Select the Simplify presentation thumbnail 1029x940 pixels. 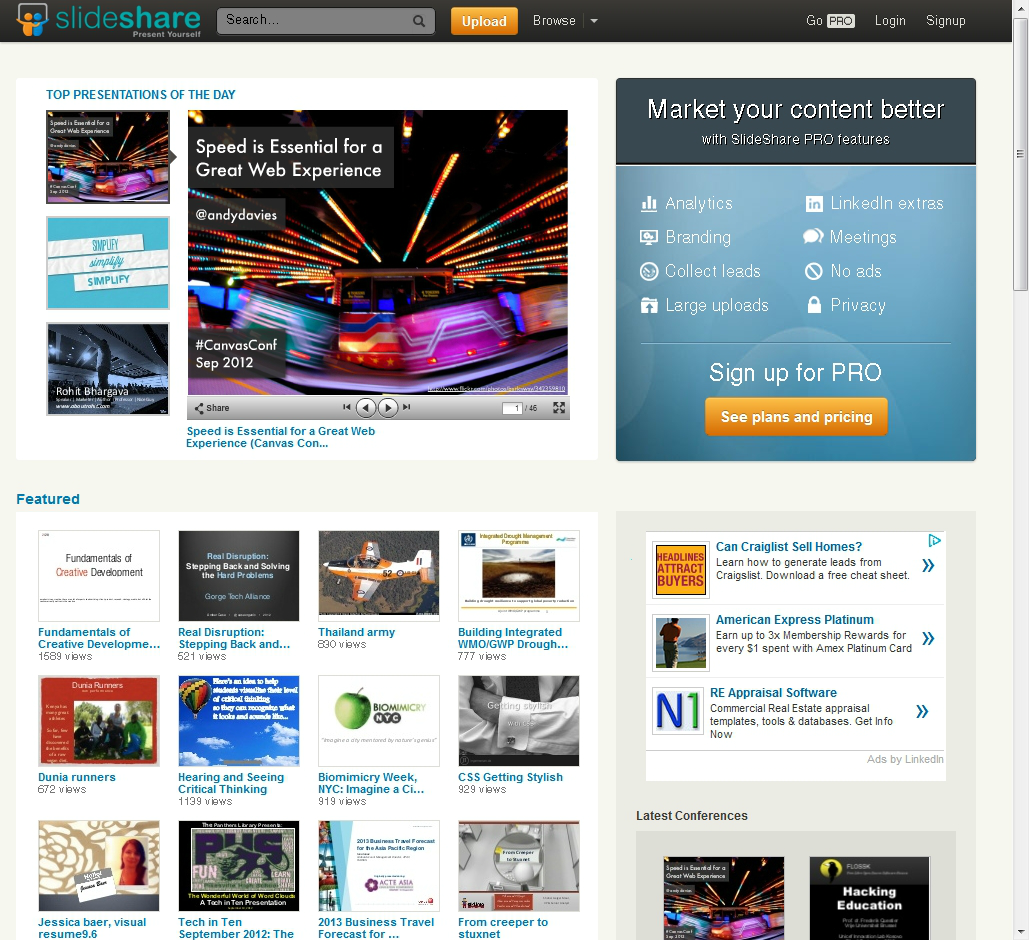(x=108, y=263)
